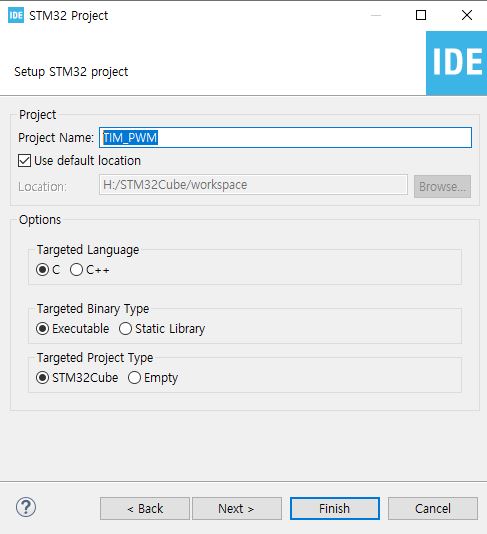
Task: Click the Next > button
Action: (x=237, y=508)
